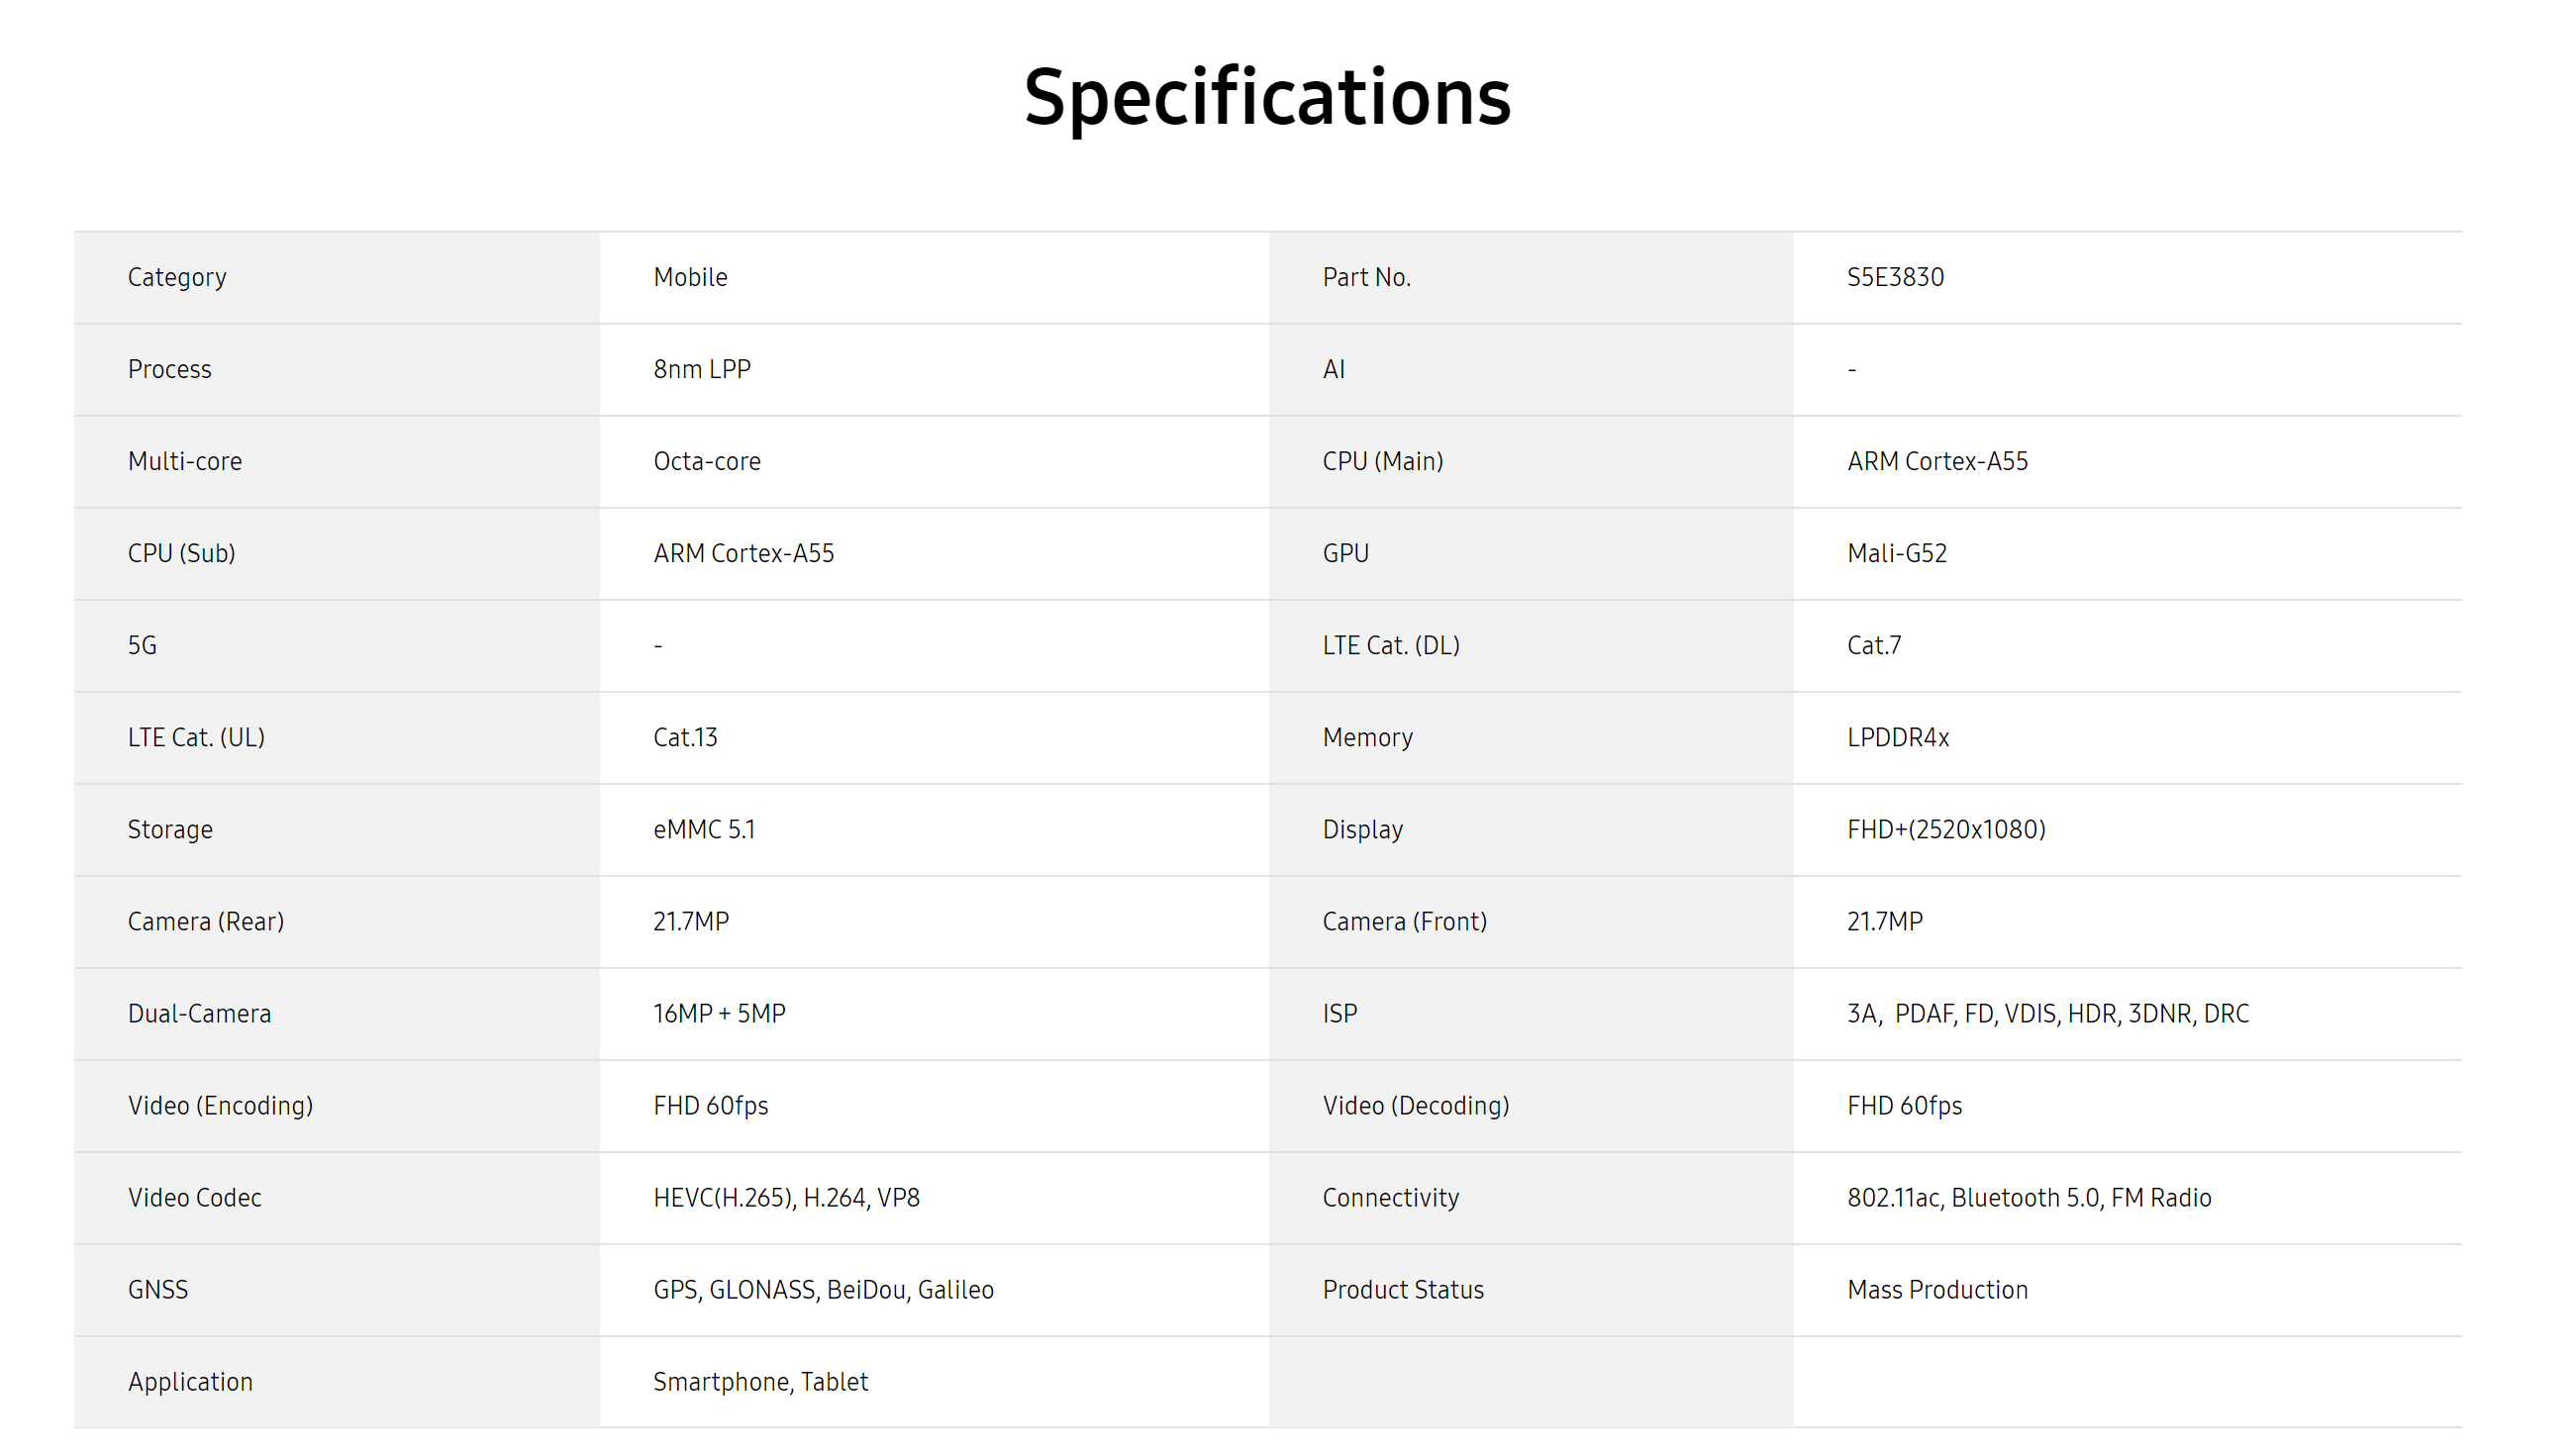The height and width of the screenshot is (1455, 2576).
Task: Select the Cat.13 LTE upload value
Action: [x=685, y=737]
